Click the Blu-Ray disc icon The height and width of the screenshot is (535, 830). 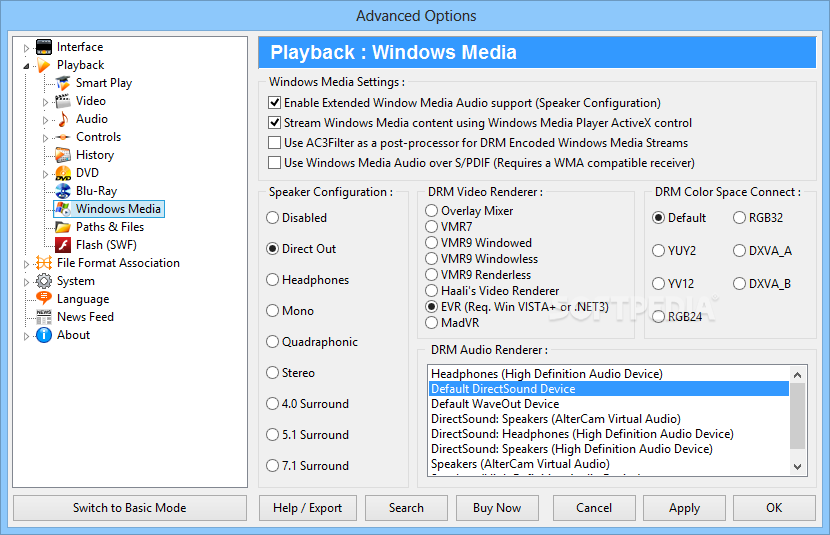tap(63, 191)
